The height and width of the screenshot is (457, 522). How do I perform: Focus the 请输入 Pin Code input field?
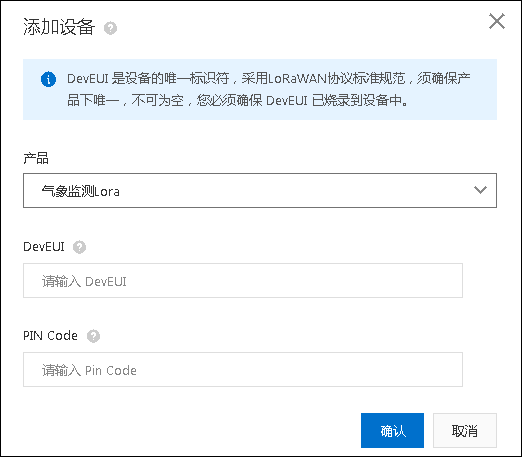click(x=243, y=369)
